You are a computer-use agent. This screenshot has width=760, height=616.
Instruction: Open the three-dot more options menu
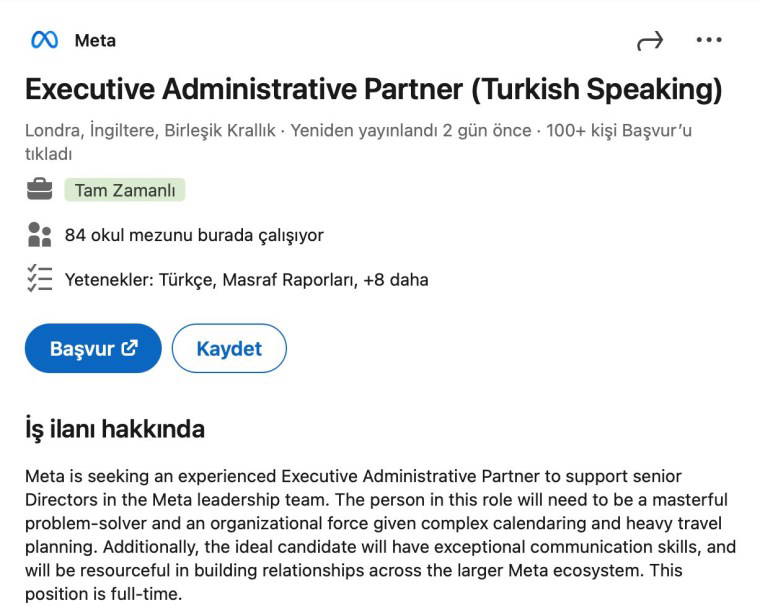tap(709, 40)
